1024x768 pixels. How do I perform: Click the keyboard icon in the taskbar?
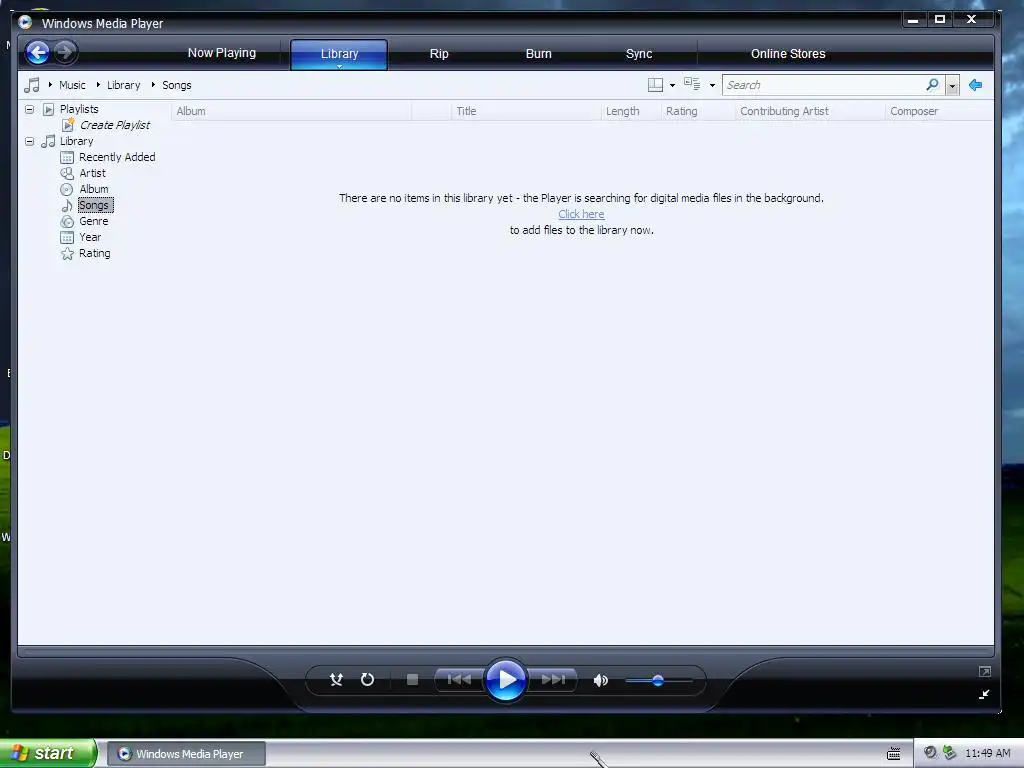click(x=893, y=754)
